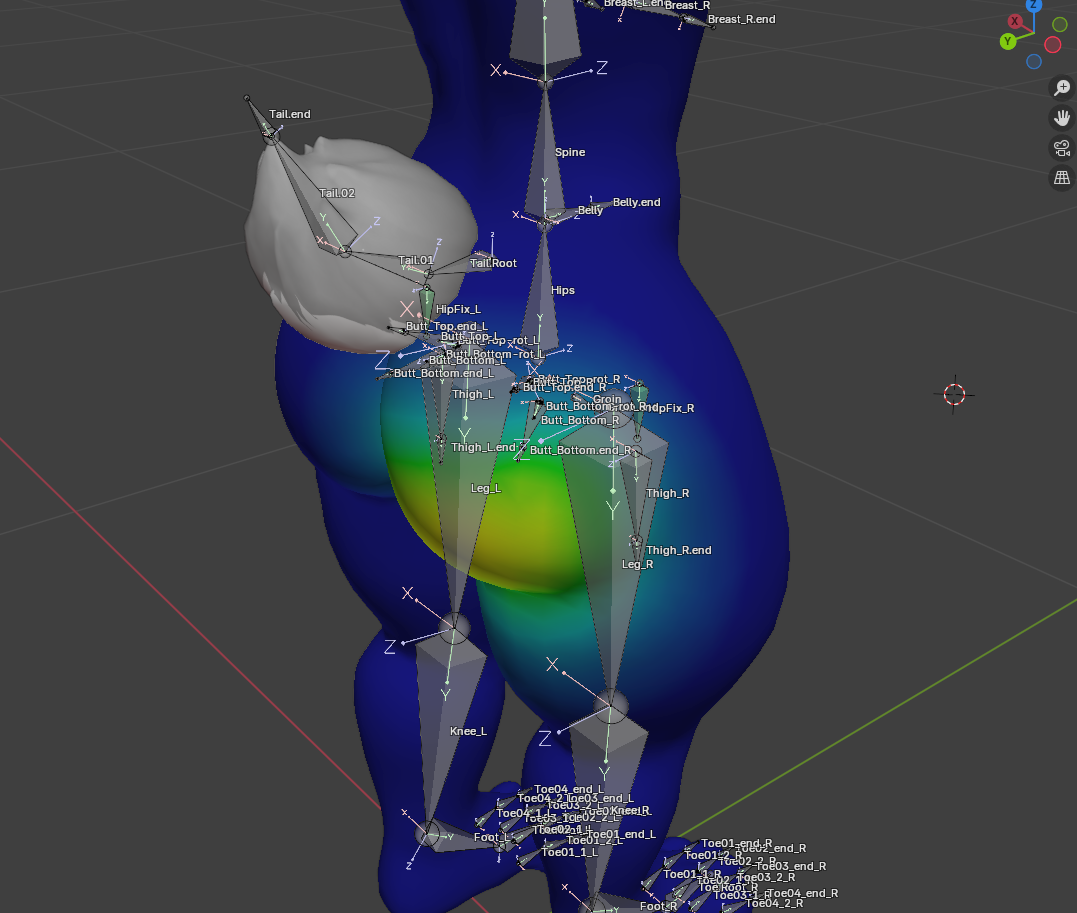The width and height of the screenshot is (1077, 913).
Task: Click the Belly.end bone label
Action: [x=636, y=202]
